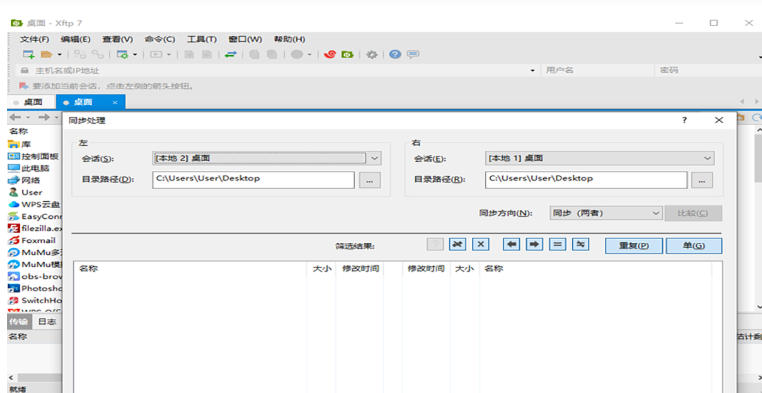Screen dimensions: 762x393
Task: Open the 编辑(E) menu
Action: coord(76,39)
